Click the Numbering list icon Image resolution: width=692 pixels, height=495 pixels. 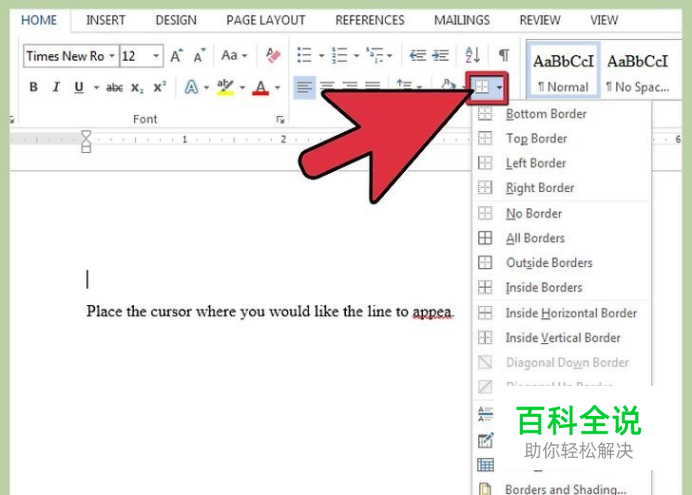(339, 56)
